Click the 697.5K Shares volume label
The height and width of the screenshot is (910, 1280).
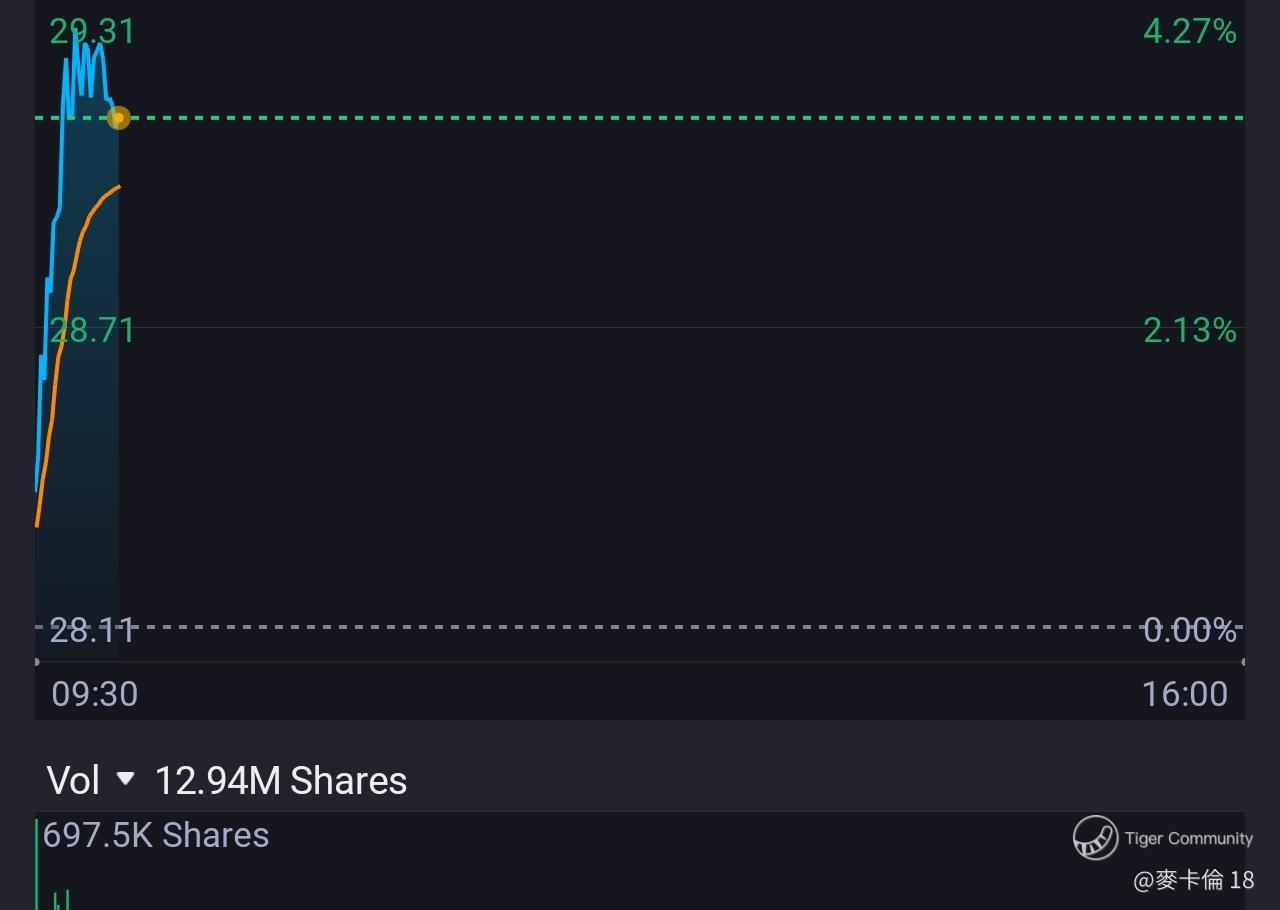156,835
